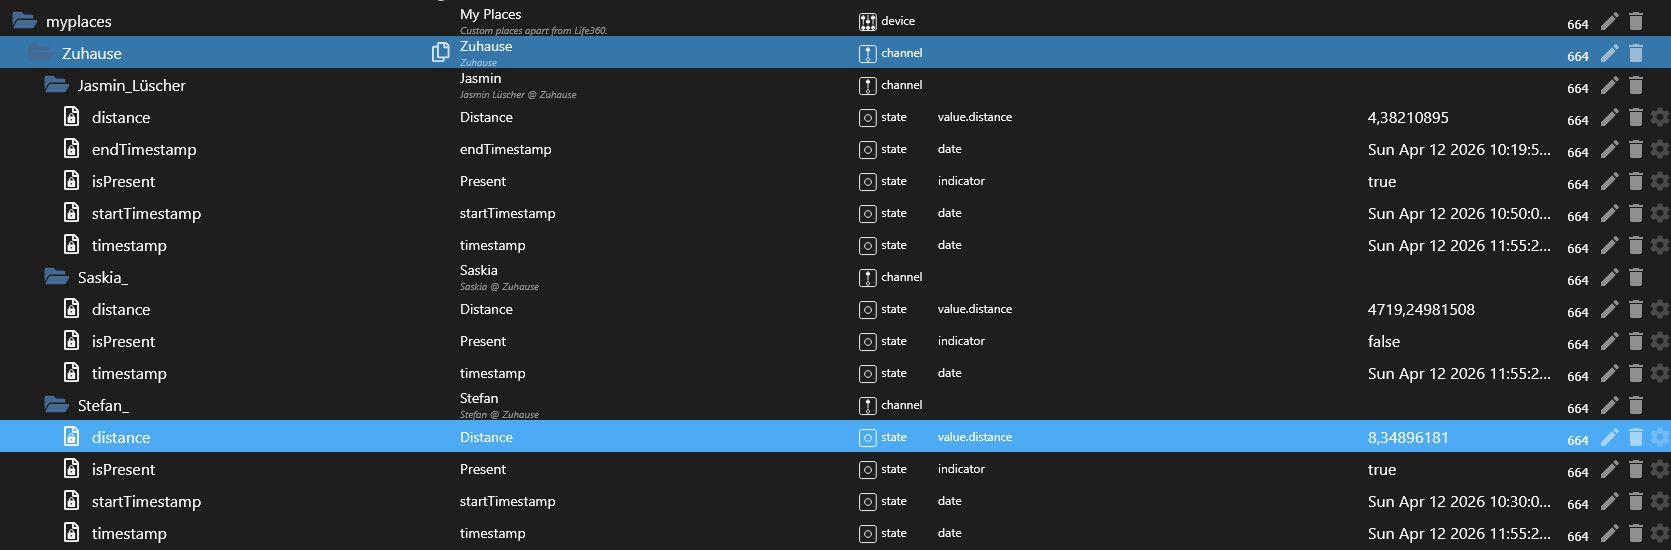The width and height of the screenshot is (1671, 550).
Task: Delete the Jasmin_Lüscher channel
Action: point(1636,85)
